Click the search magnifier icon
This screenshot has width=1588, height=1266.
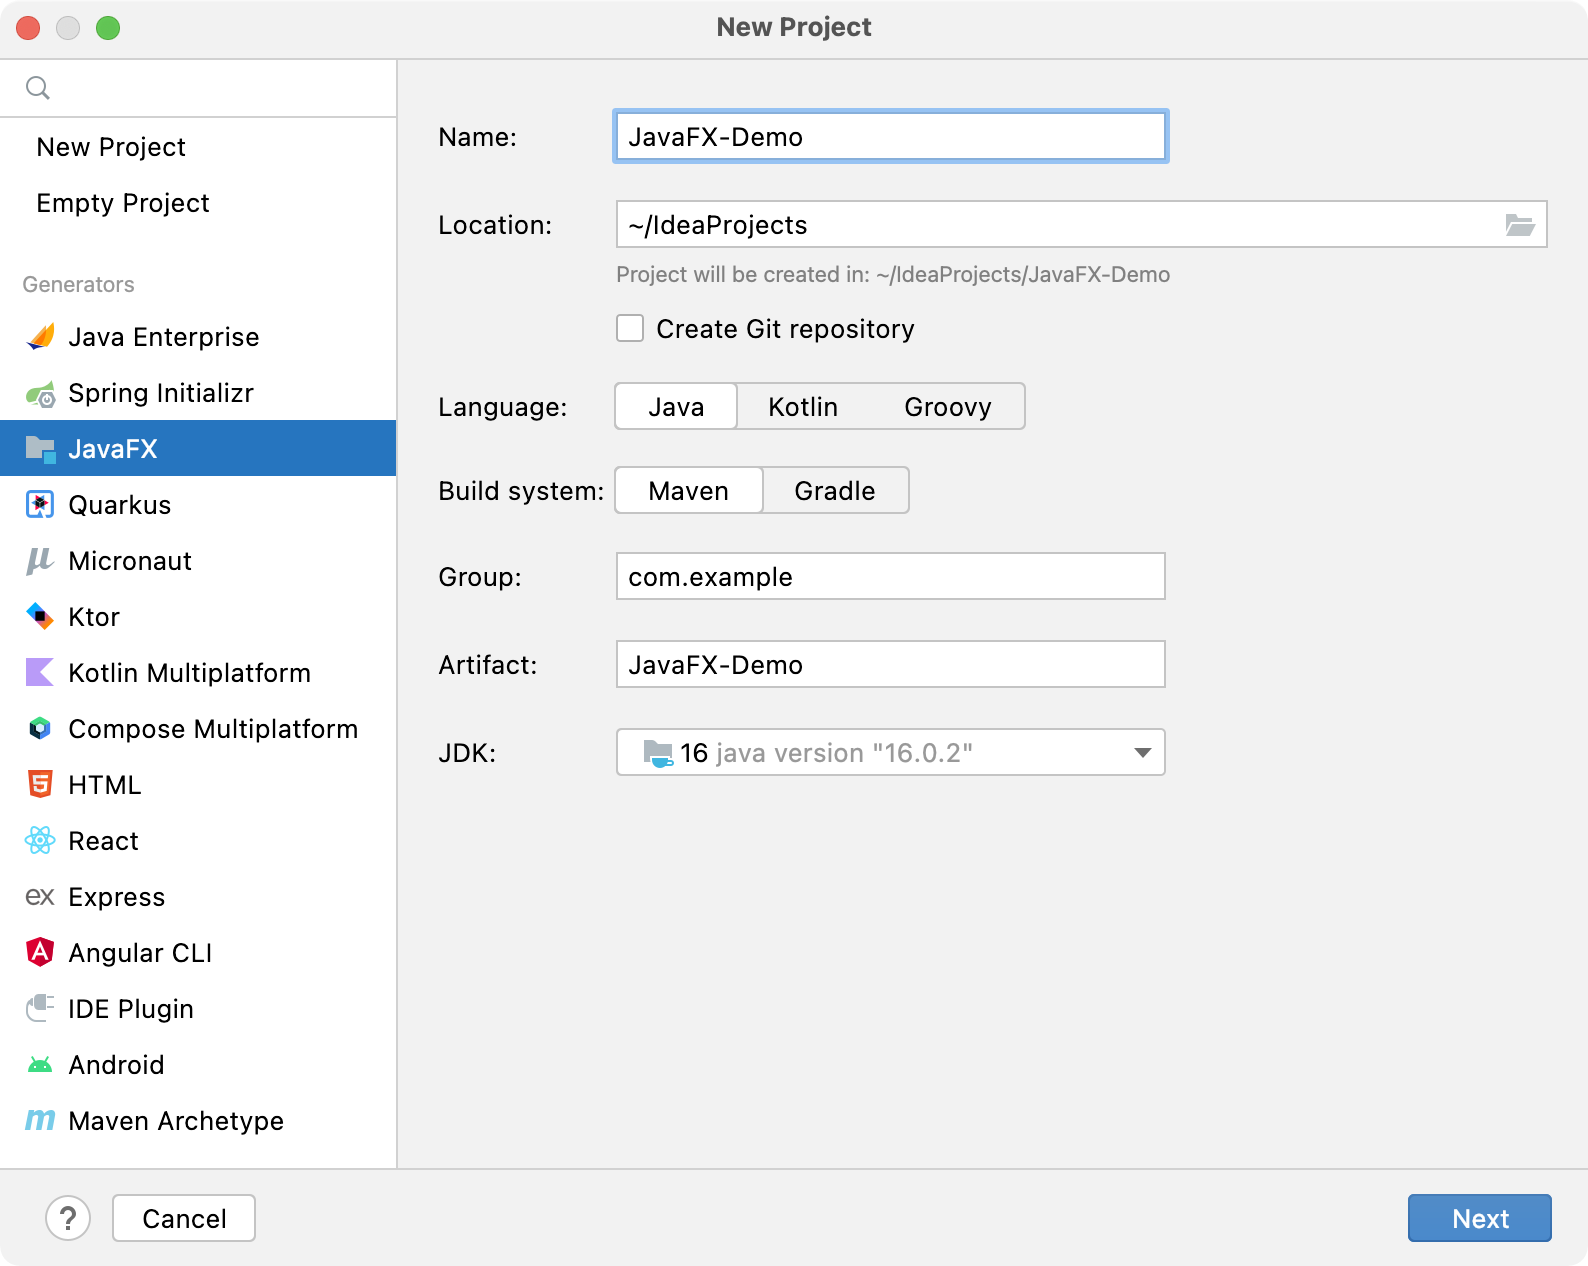tap(38, 88)
